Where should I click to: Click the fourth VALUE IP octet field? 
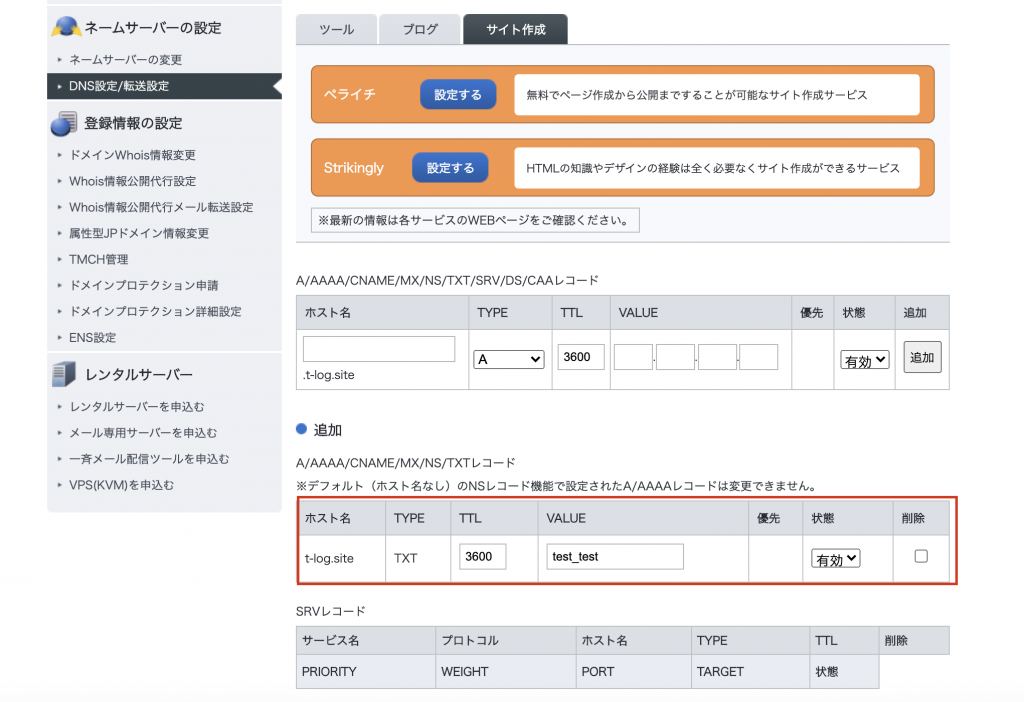click(759, 357)
